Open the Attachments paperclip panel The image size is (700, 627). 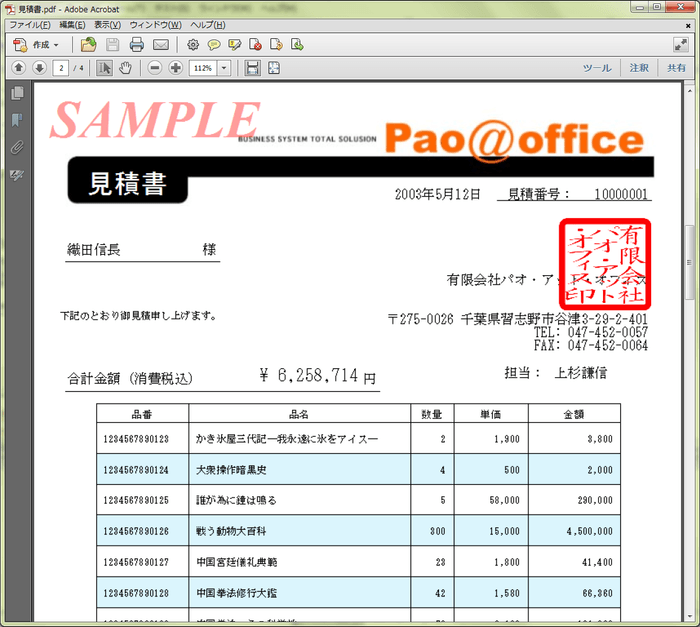click(x=16, y=147)
